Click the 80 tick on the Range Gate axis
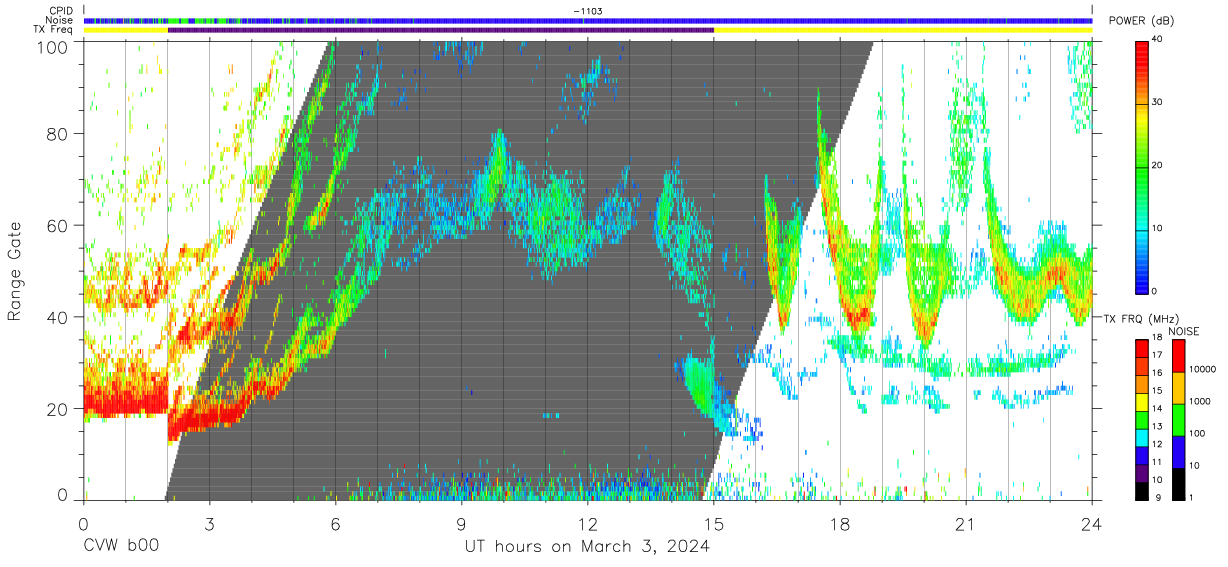The width and height of the screenshot is (1228, 567). pos(57,134)
